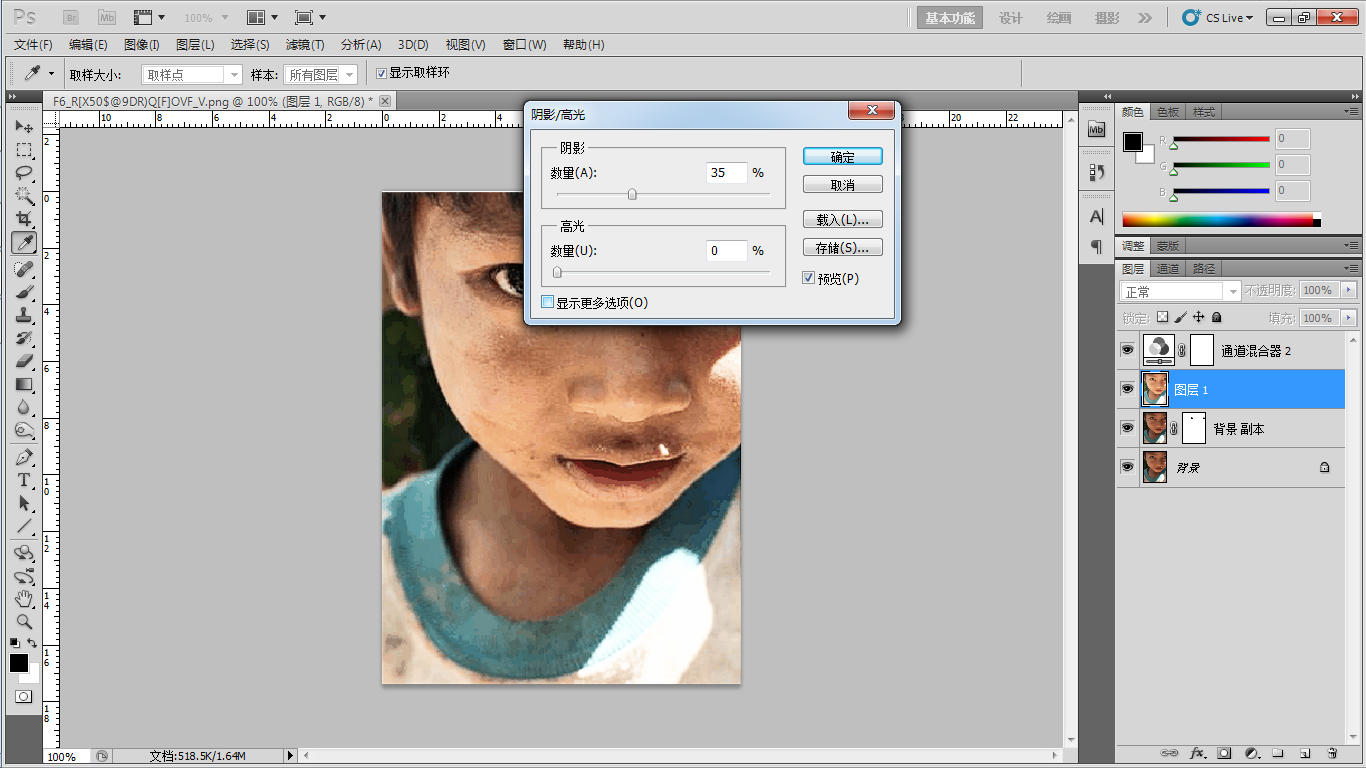This screenshot has height=768, width=1366.
Task: Click 确定 in the 阴影/高光 dialog
Action: [843, 157]
